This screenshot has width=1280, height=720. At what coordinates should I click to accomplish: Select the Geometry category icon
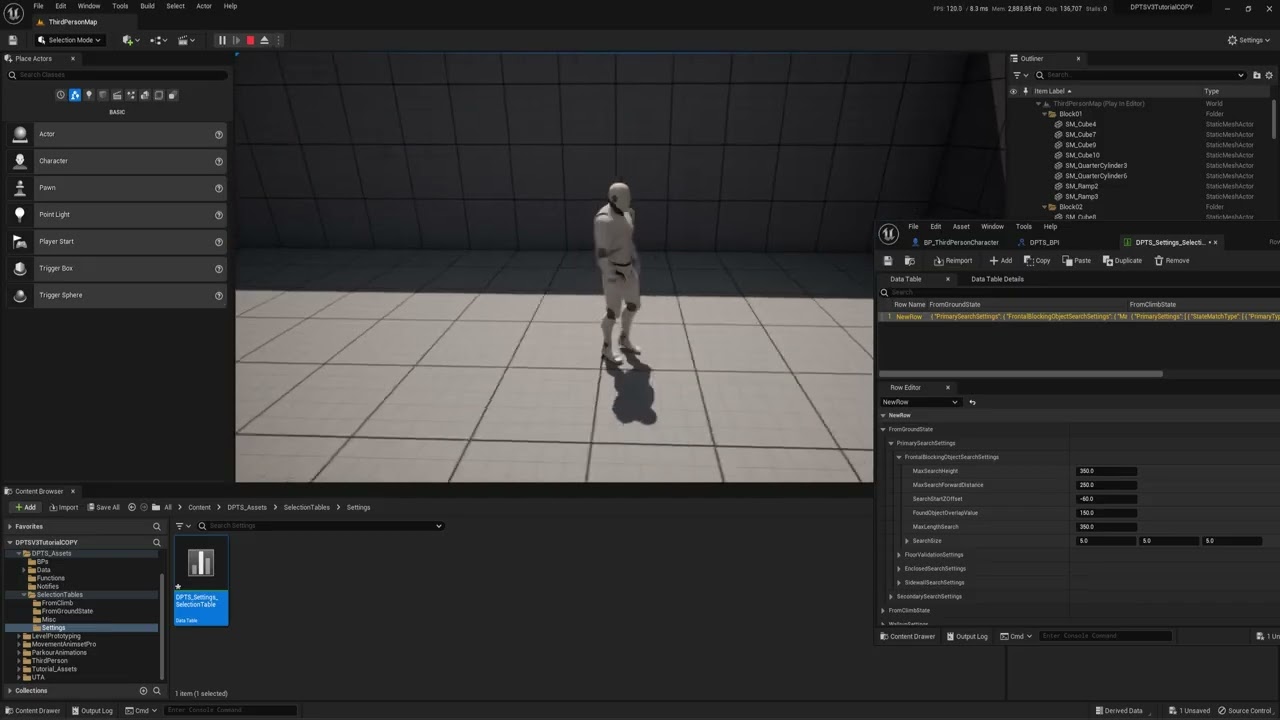point(145,95)
